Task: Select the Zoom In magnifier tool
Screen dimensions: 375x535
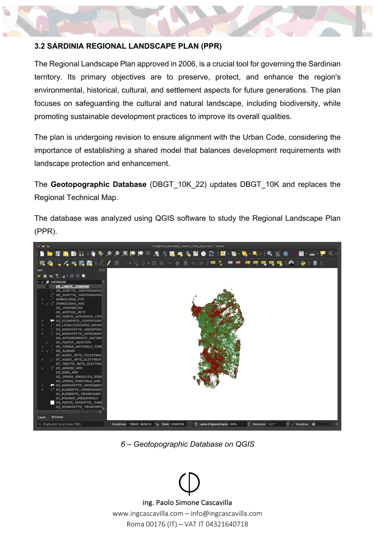Action: 109,254
